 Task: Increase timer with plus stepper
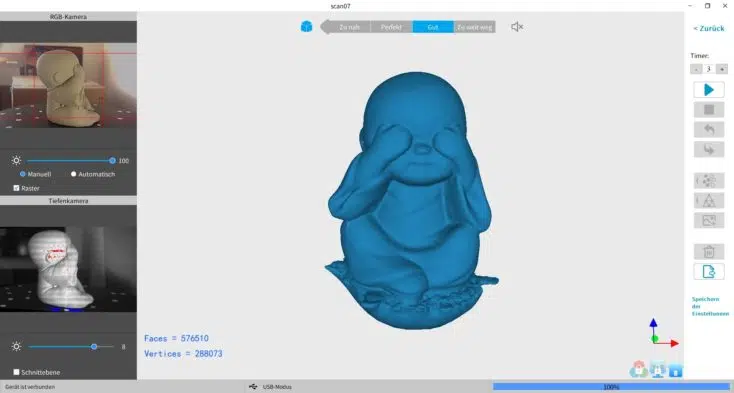(x=721, y=69)
